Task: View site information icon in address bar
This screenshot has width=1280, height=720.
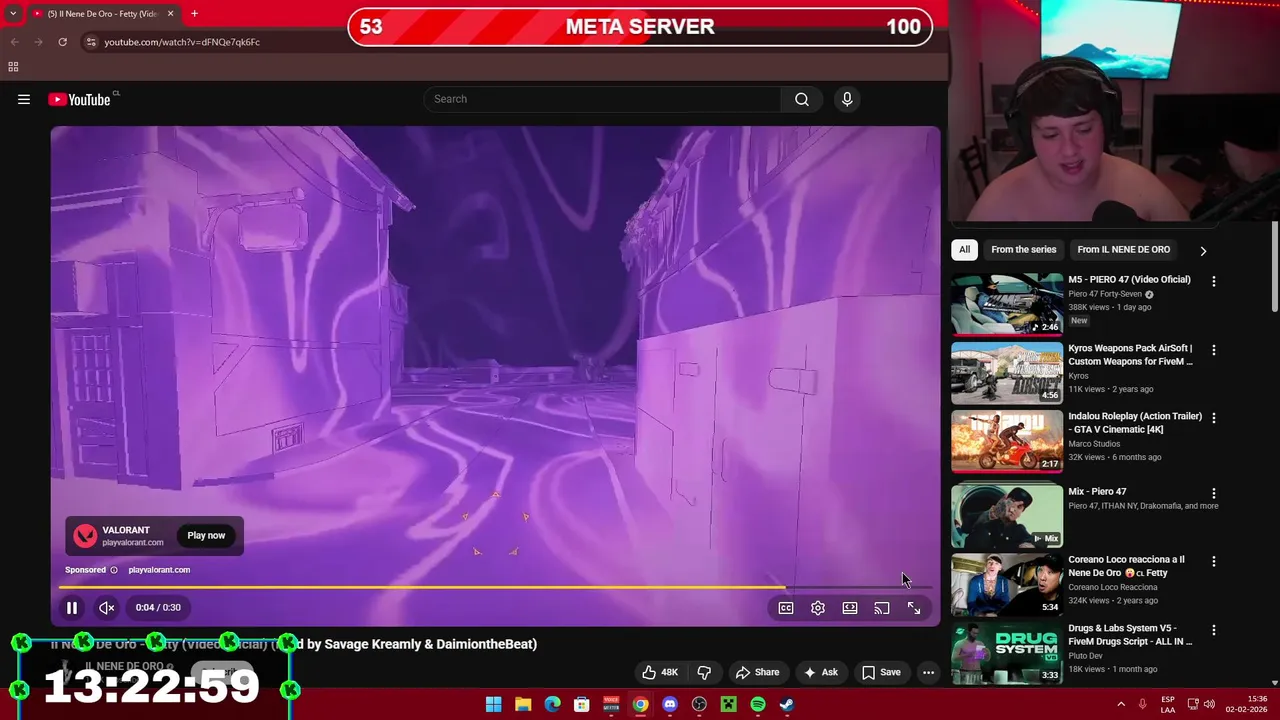Action: pyautogui.click(x=91, y=42)
